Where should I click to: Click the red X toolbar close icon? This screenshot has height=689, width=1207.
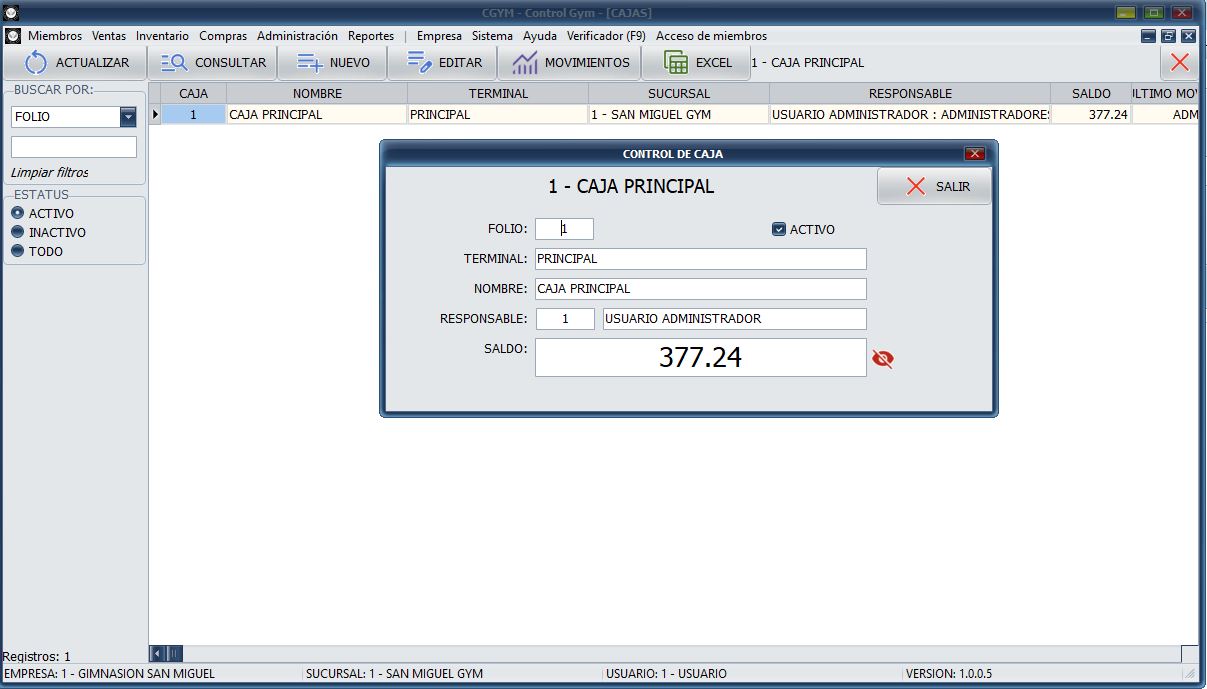pos(1180,63)
